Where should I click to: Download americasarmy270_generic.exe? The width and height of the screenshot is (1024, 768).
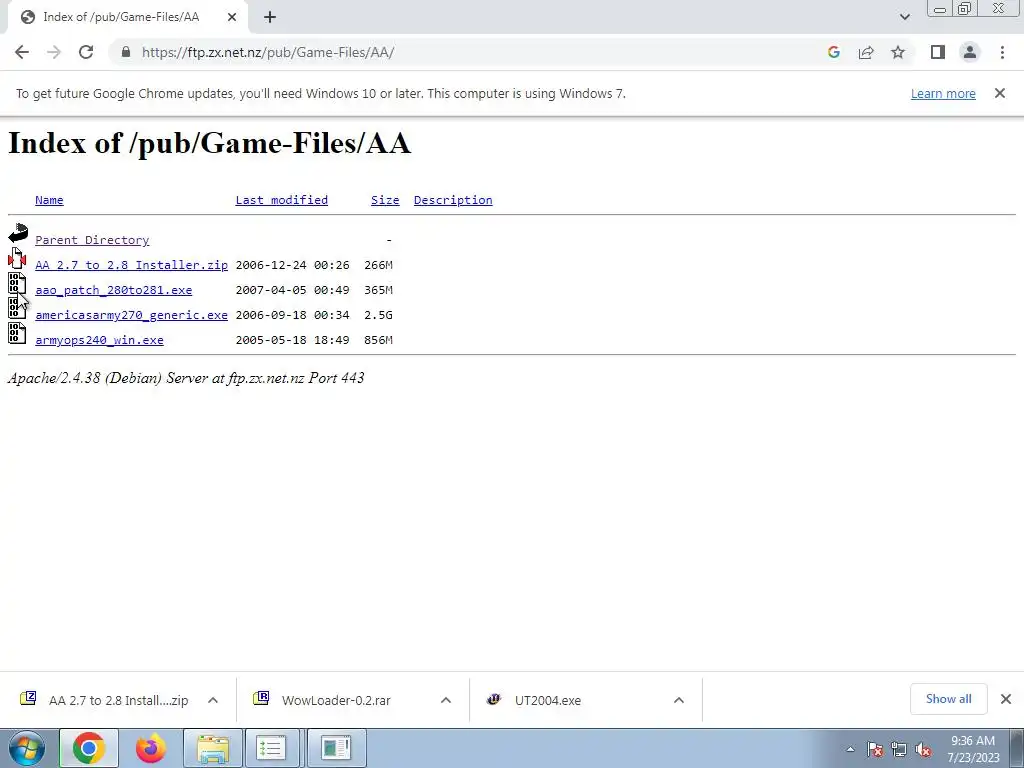point(131,315)
